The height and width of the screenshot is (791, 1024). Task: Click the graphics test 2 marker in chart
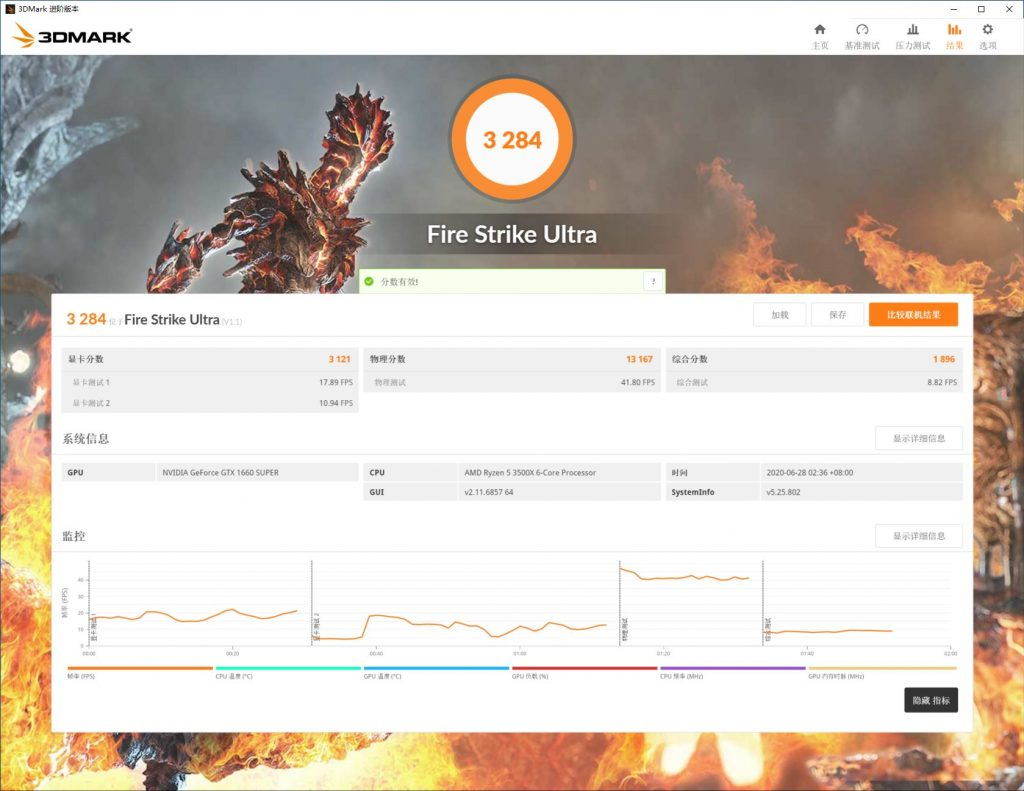[317, 626]
